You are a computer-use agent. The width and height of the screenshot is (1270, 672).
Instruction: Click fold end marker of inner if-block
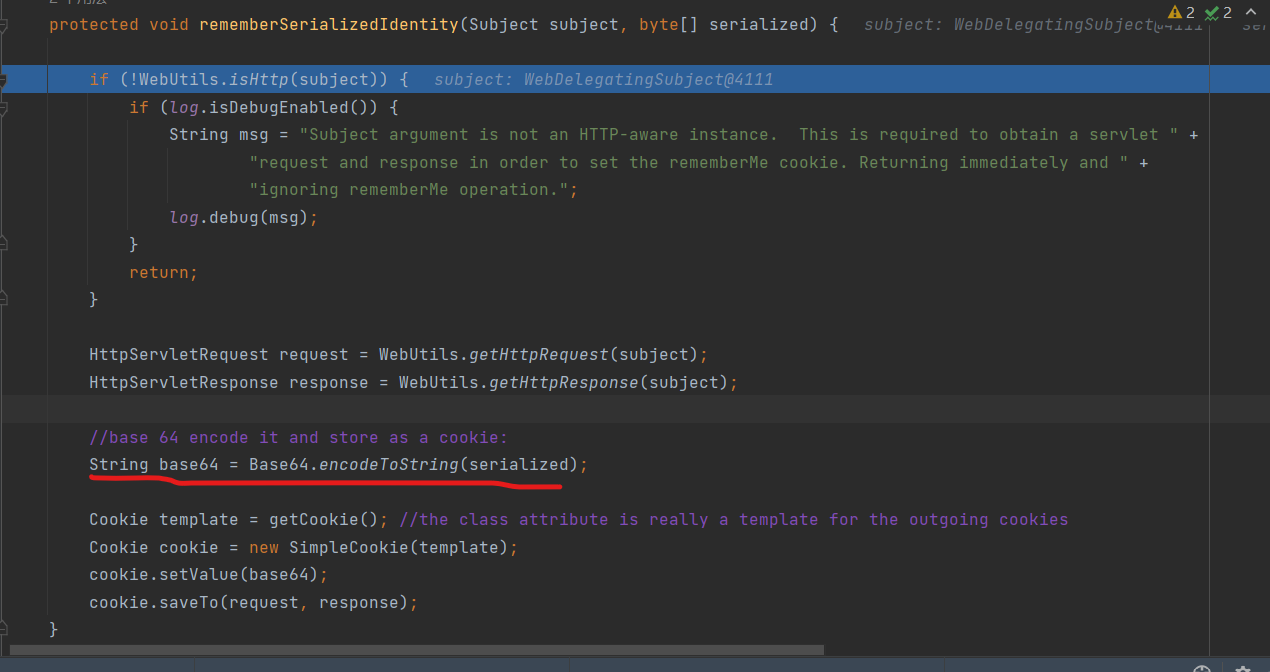coord(4,243)
